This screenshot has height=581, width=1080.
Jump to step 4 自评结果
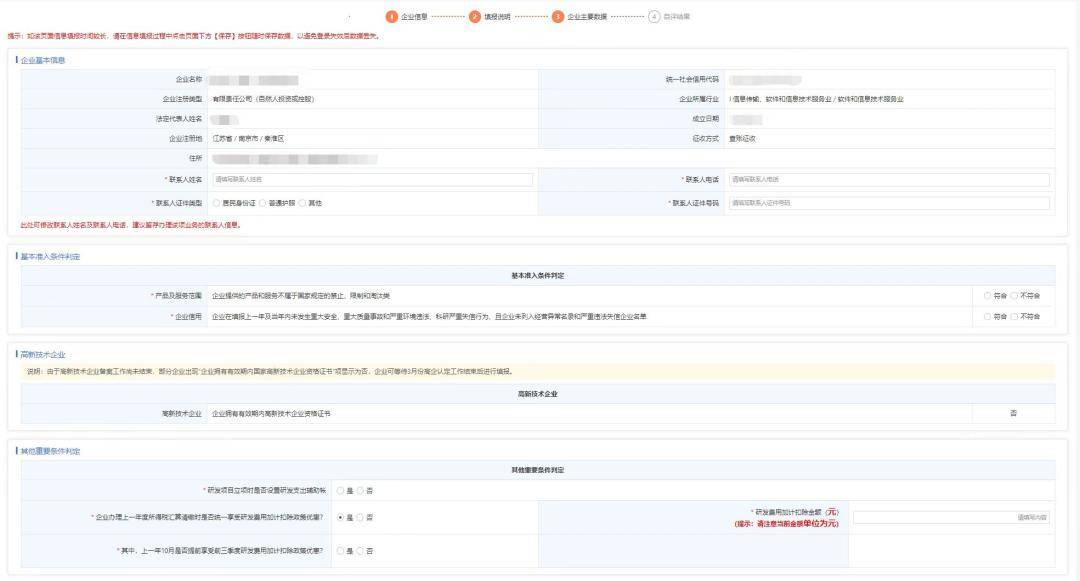654,16
